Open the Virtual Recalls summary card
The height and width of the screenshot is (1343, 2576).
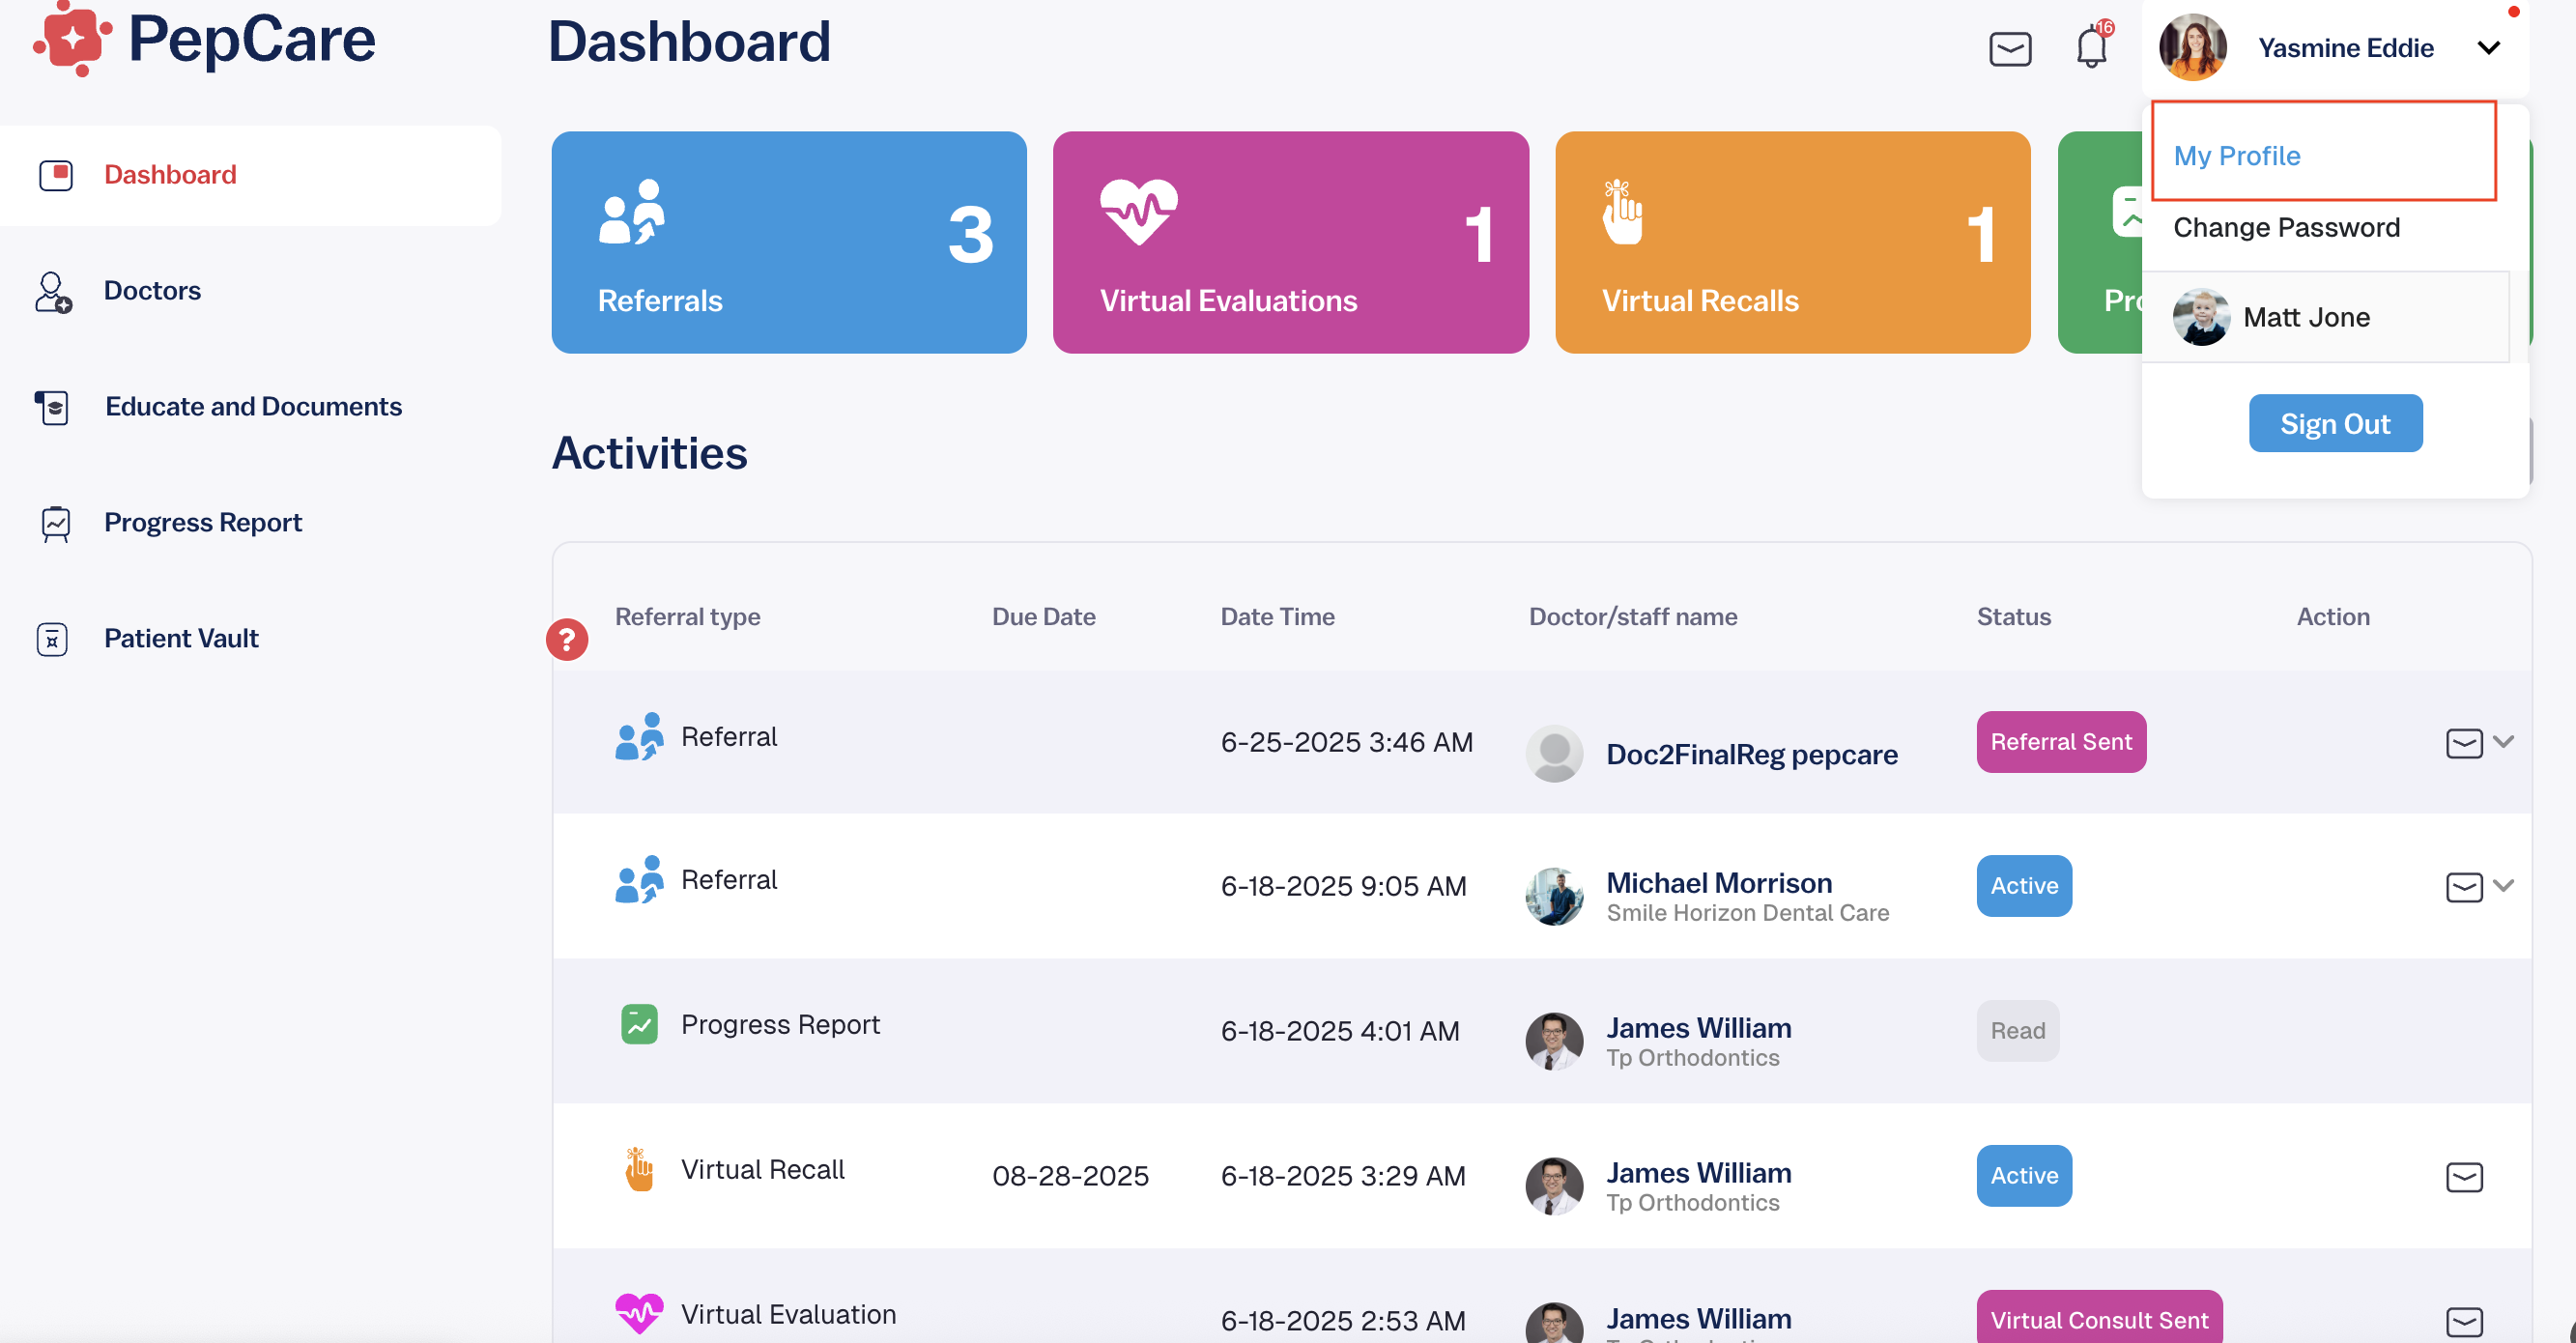tap(1792, 242)
